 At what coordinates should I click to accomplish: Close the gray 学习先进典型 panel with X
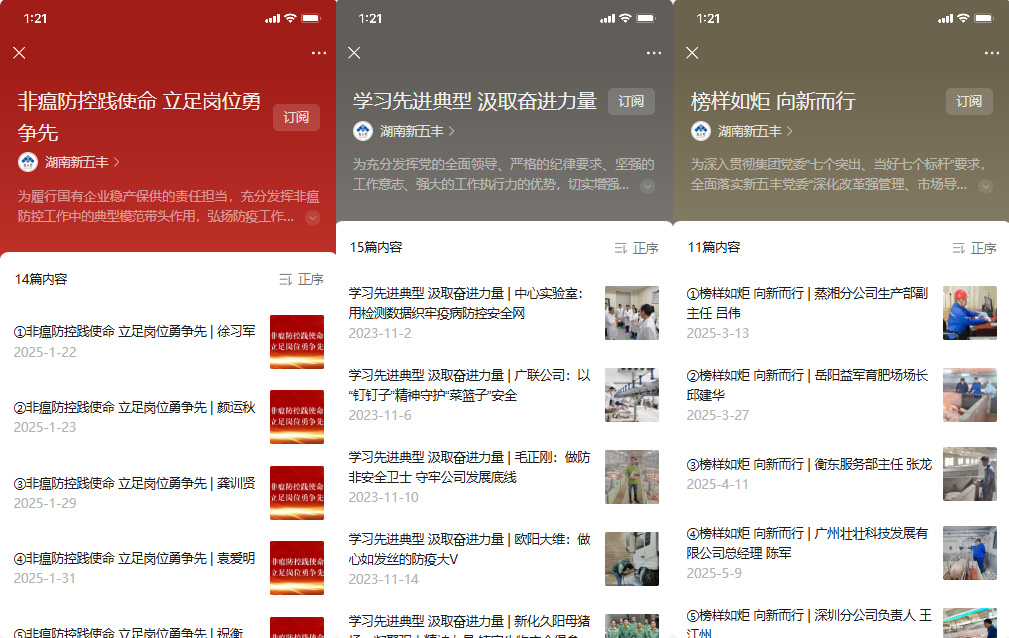[354, 53]
